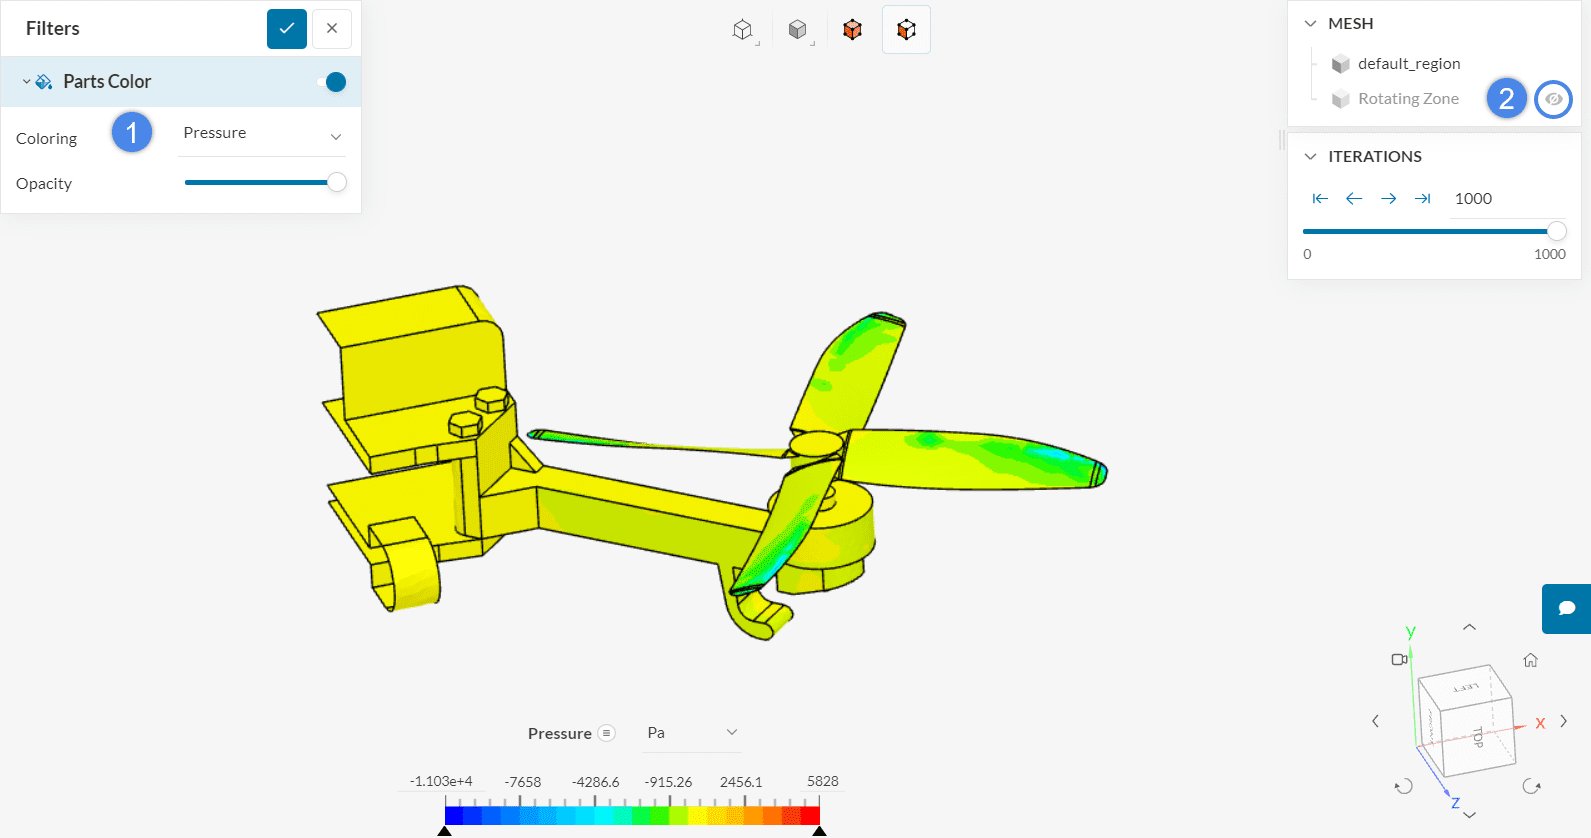Open the chat support bubble
This screenshot has width=1591, height=838.
[x=1567, y=608]
